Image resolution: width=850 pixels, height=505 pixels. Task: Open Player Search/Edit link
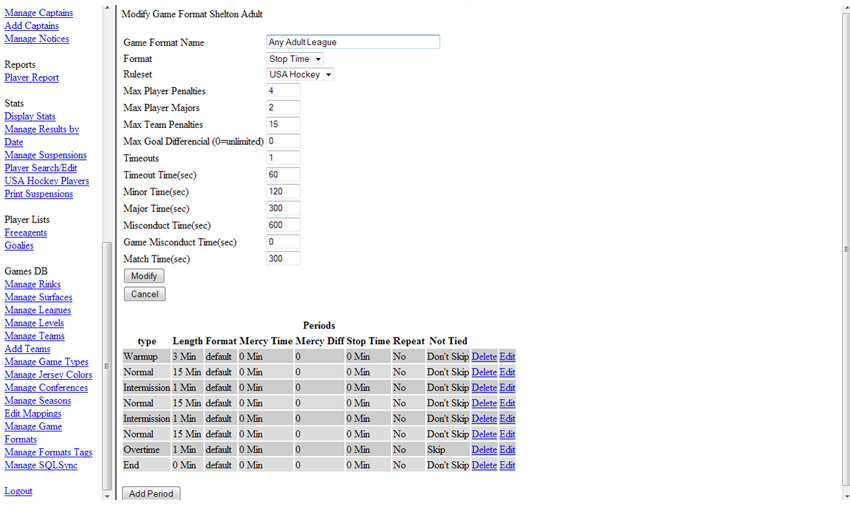[41, 168]
